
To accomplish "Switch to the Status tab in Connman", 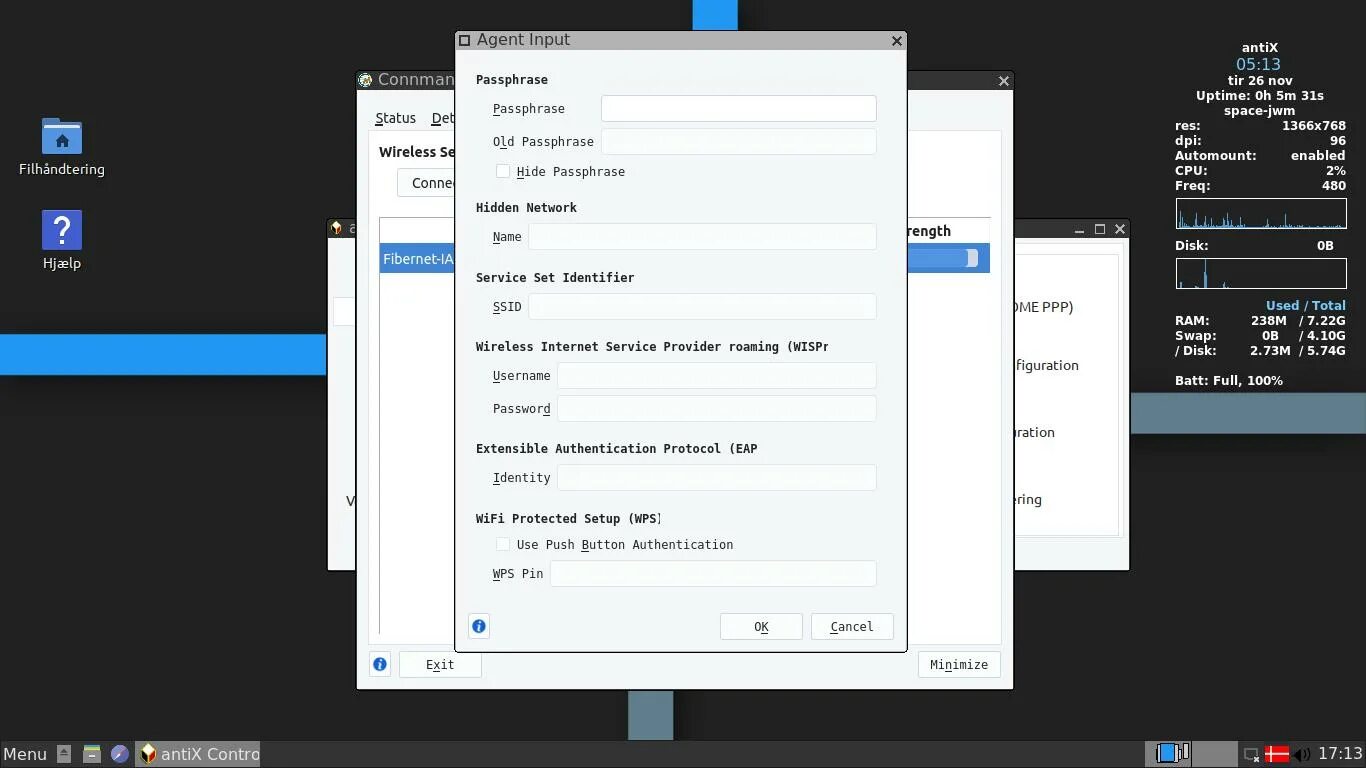I will [395, 118].
